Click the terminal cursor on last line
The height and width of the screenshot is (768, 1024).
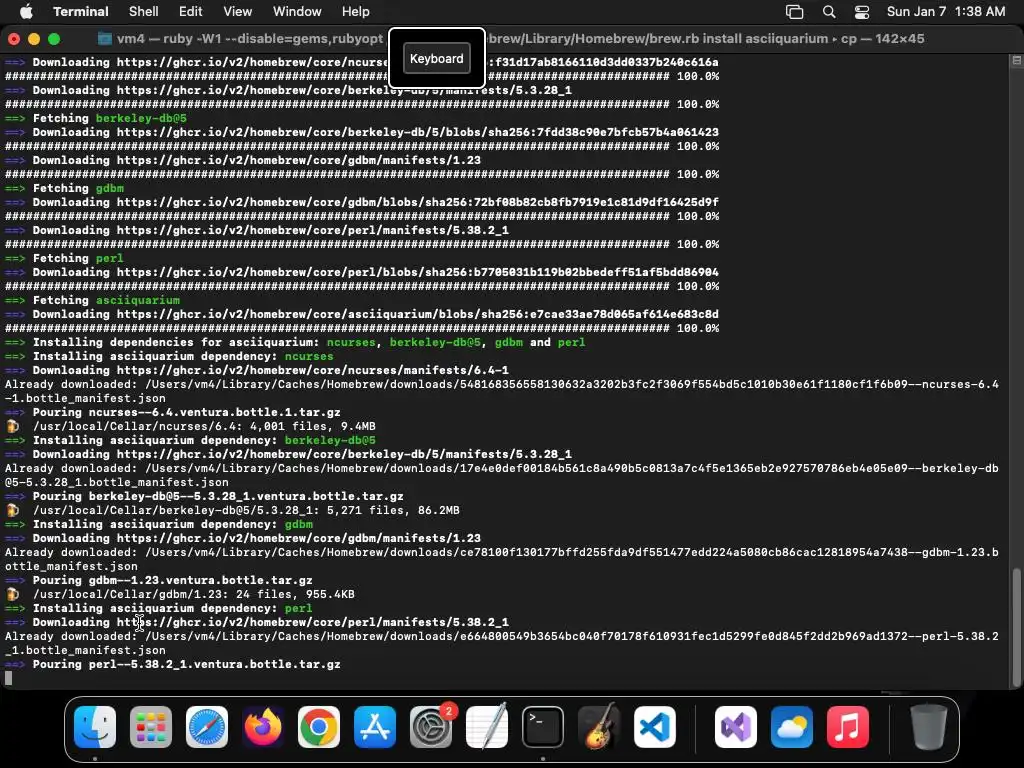[x=8, y=678]
